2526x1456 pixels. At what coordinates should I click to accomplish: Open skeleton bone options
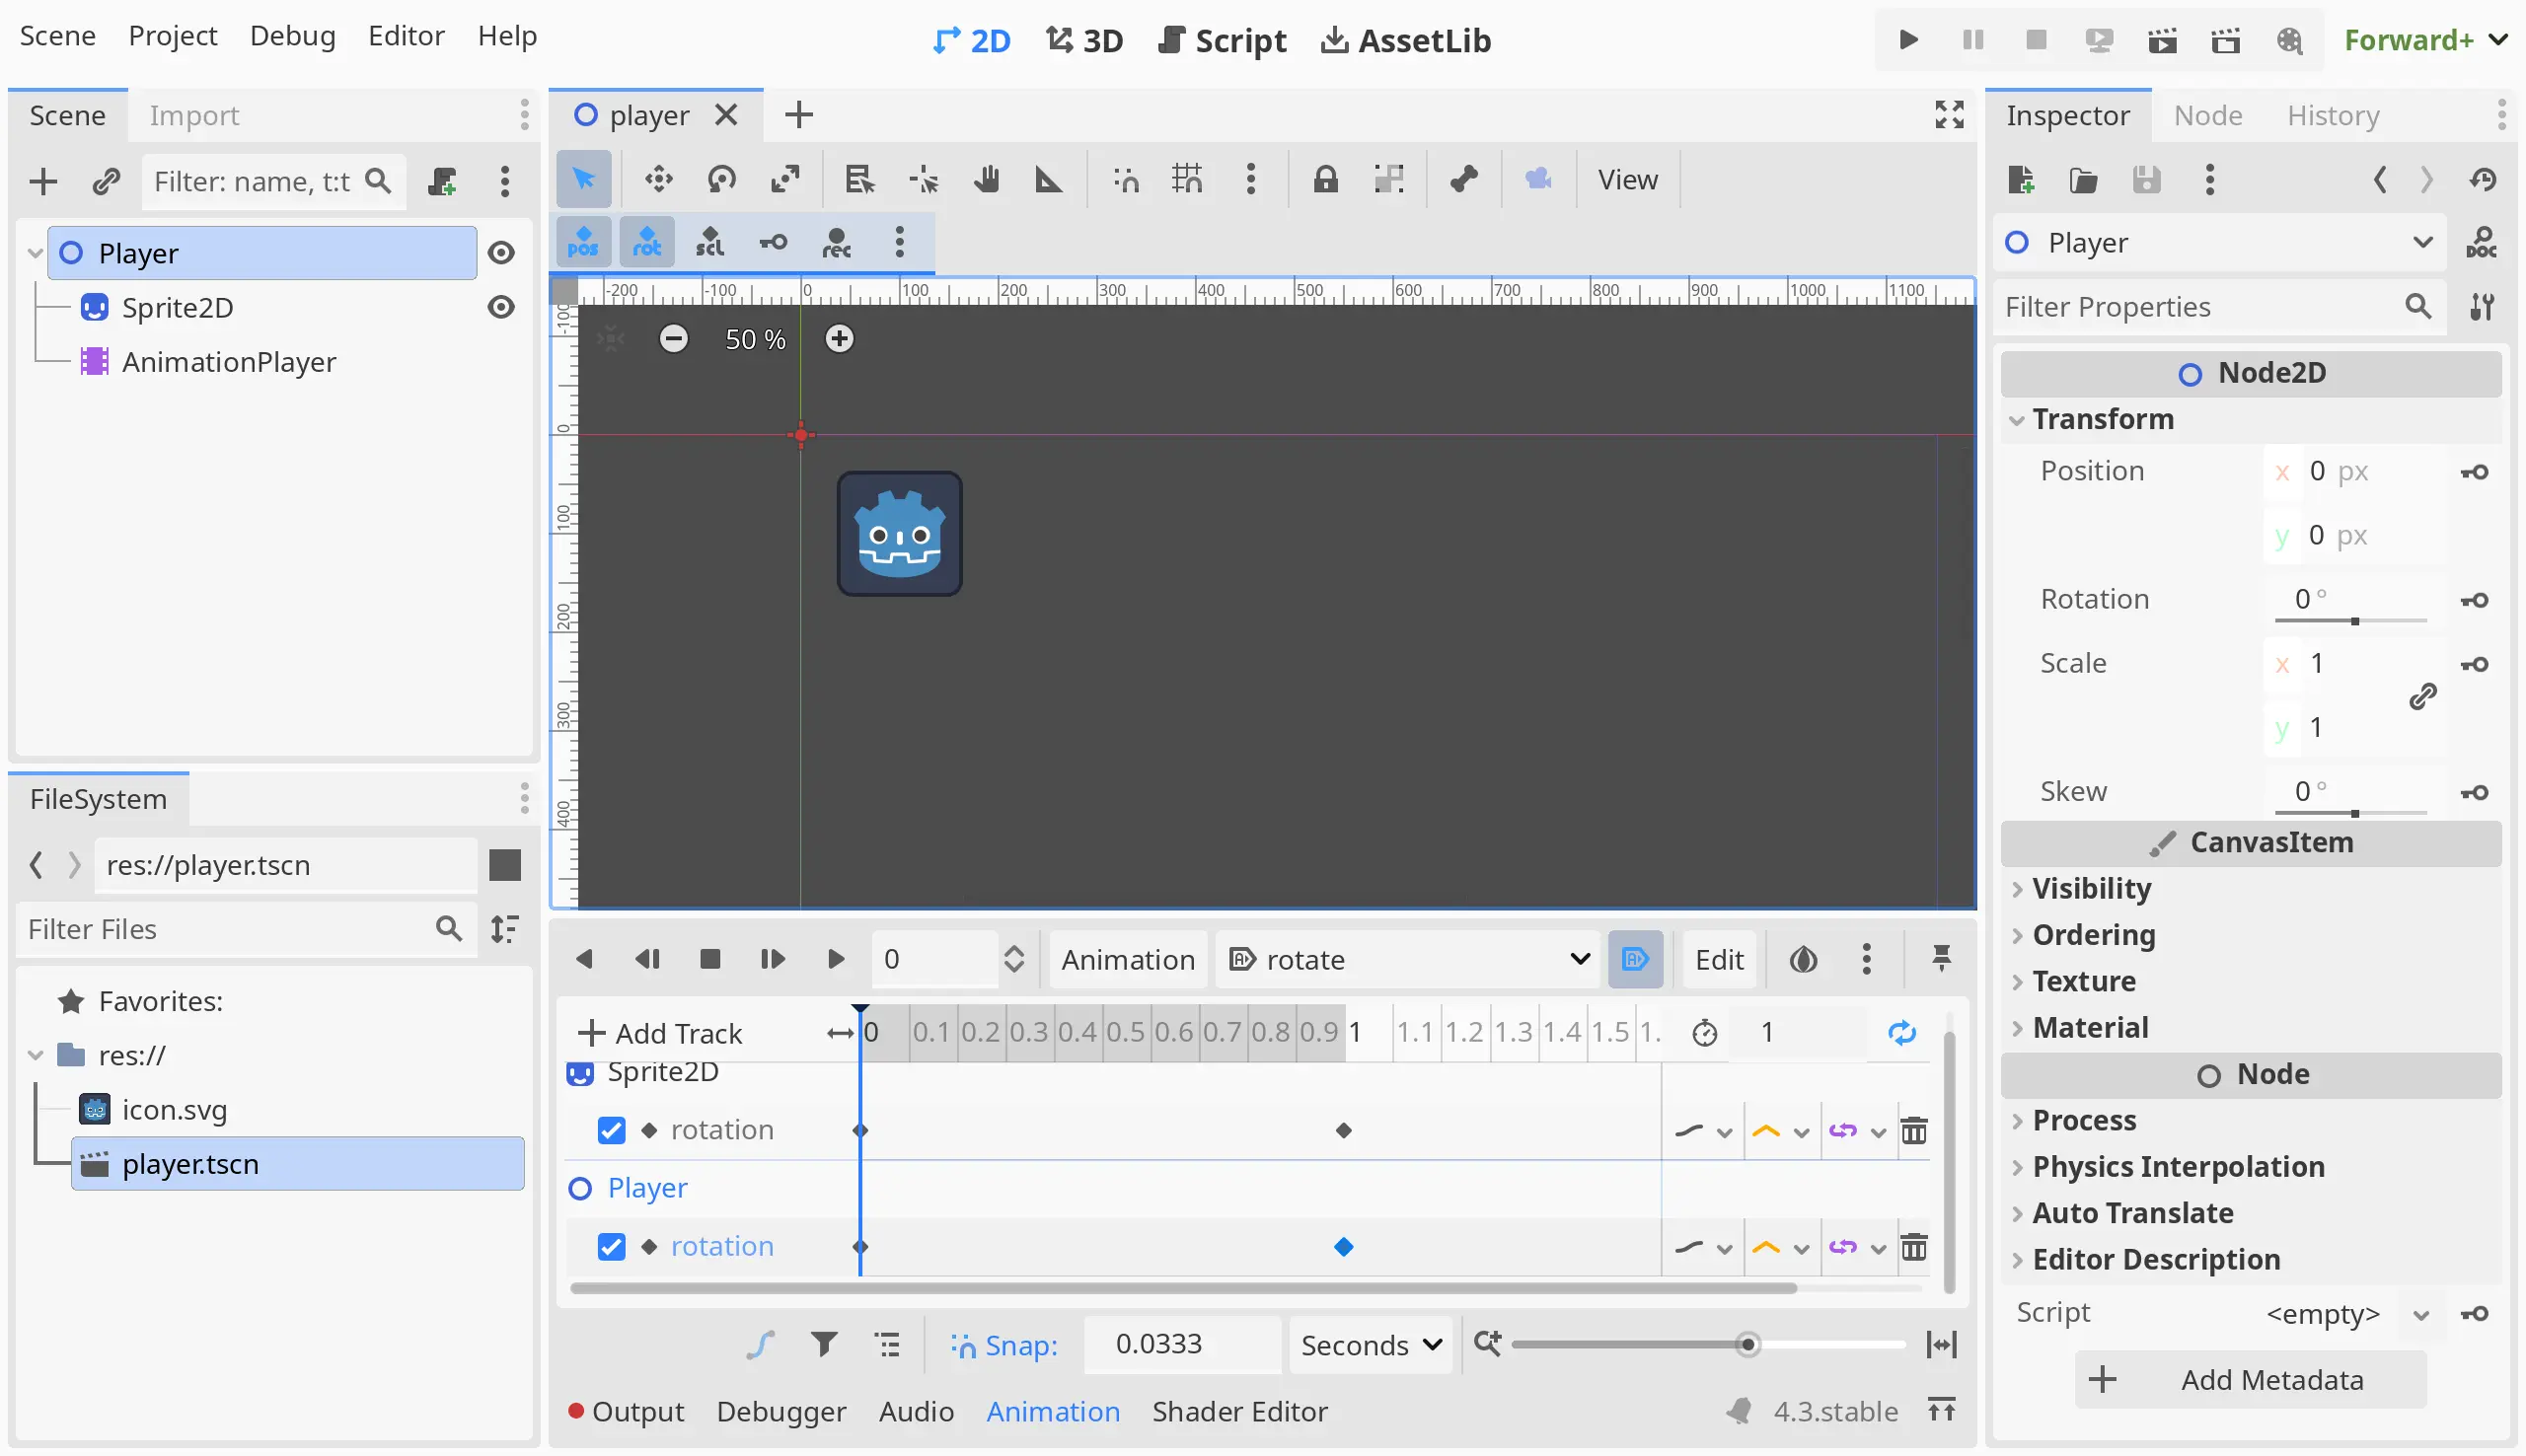[x=1464, y=180]
